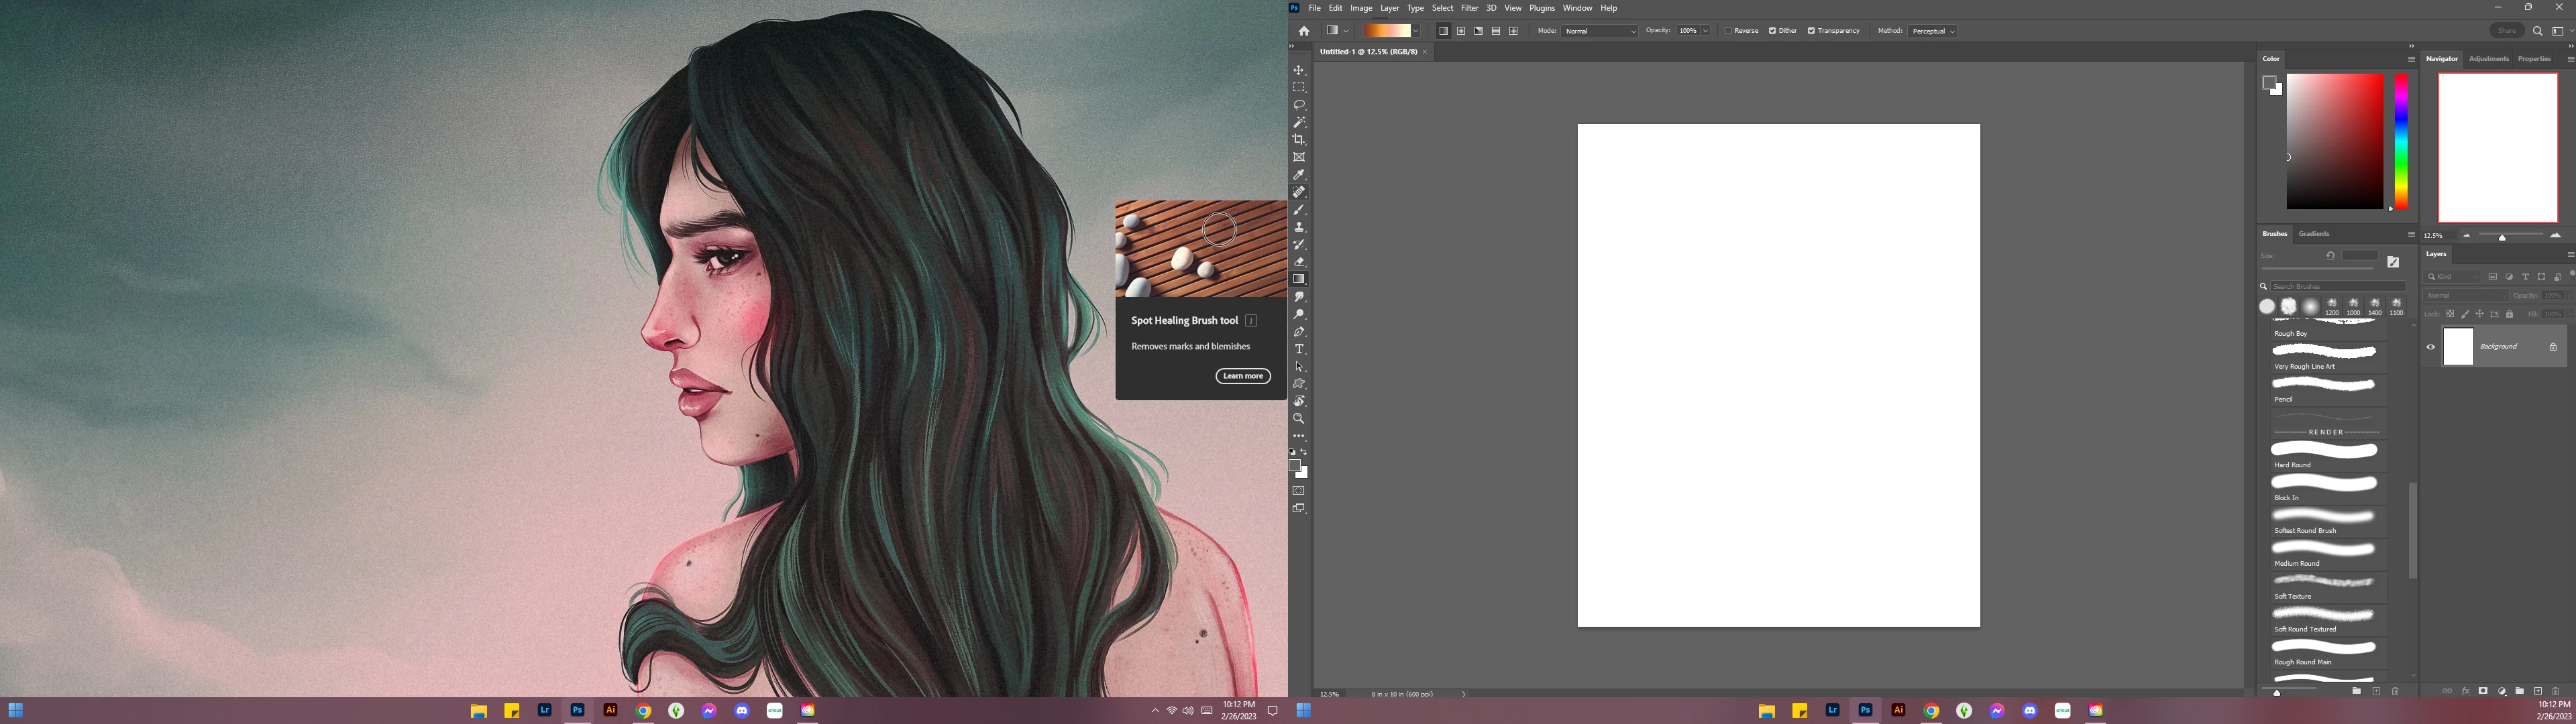Screen dimensions: 2576x724
Task: Choose the Radial Gradient style icon
Action: pyautogui.click(x=1461, y=31)
